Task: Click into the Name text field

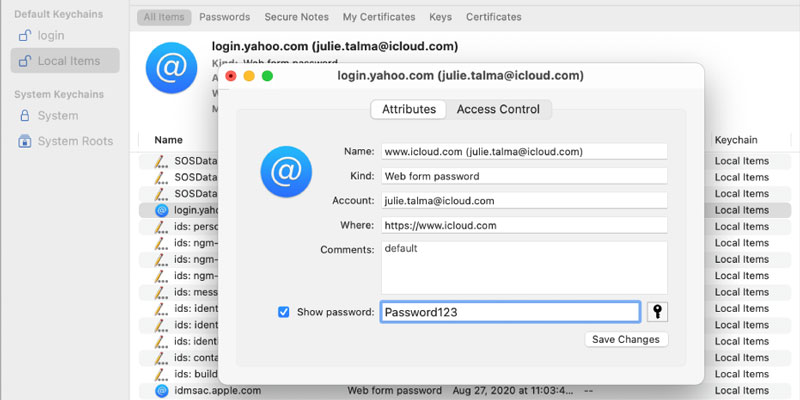Action: tap(524, 152)
